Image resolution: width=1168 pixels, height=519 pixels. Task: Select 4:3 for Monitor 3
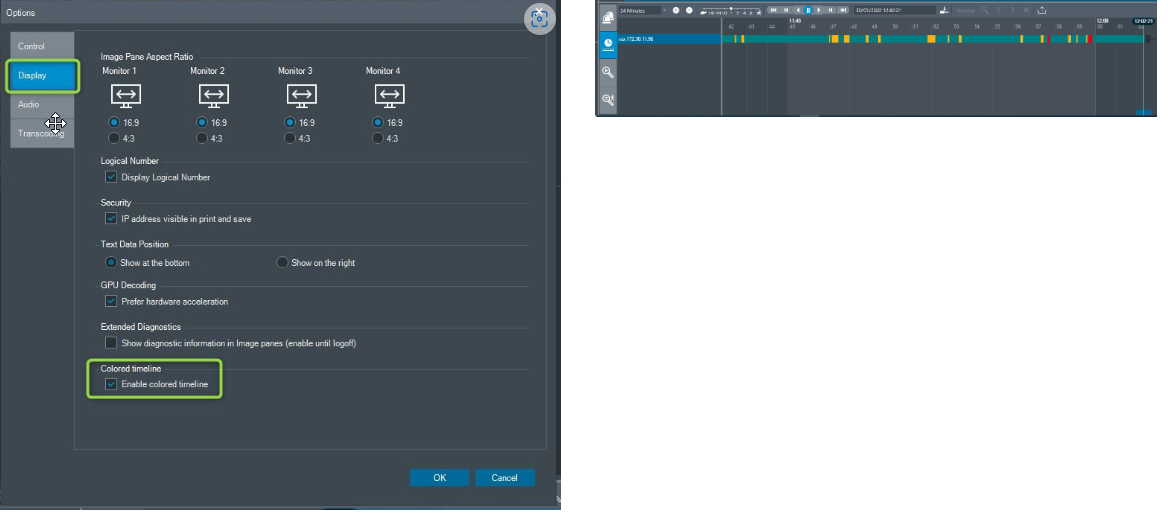pos(290,138)
